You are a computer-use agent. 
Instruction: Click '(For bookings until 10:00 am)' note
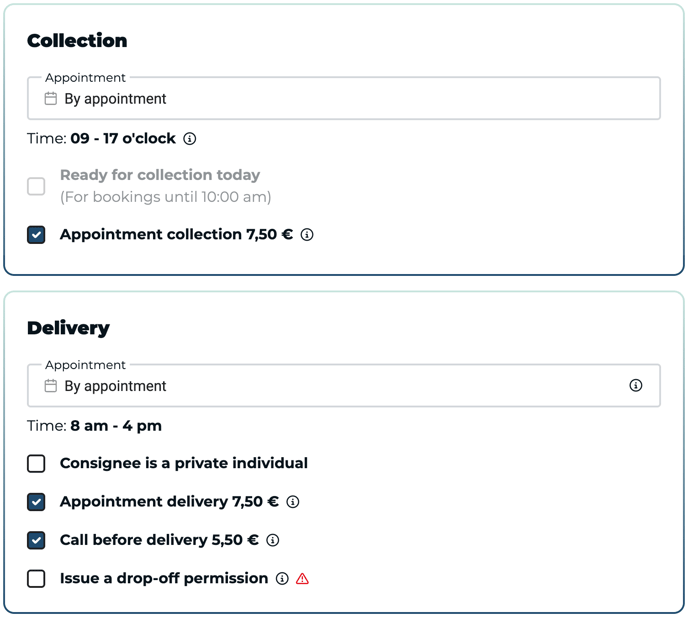(165, 197)
